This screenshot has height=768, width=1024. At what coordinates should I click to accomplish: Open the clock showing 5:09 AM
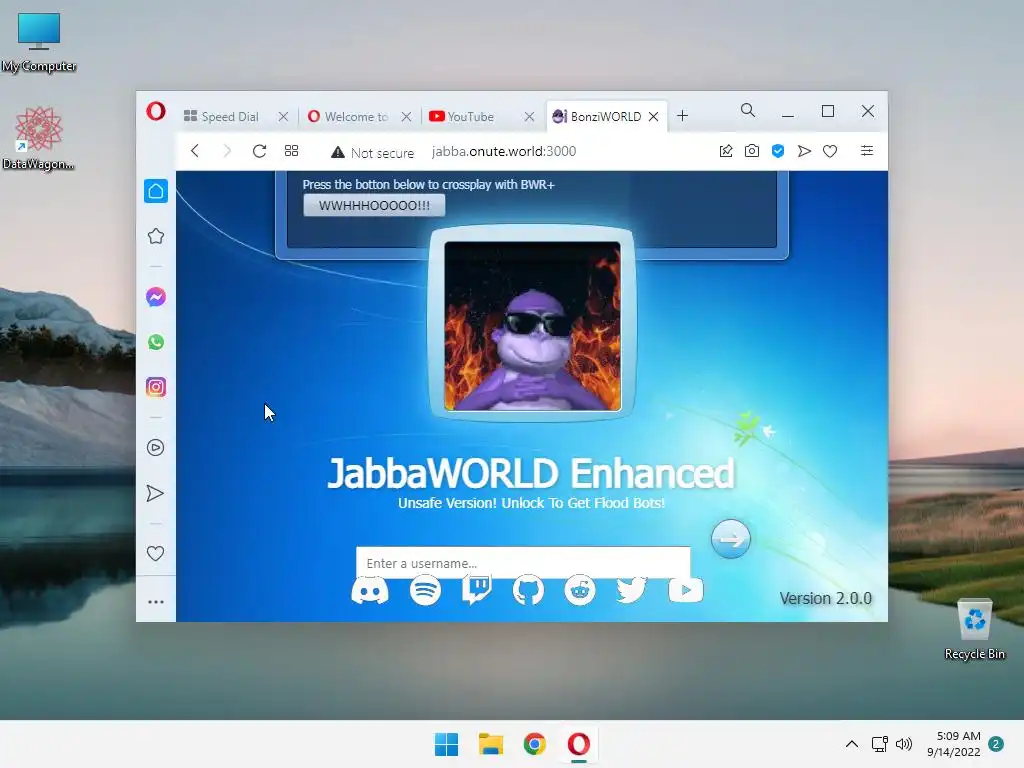[954, 744]
